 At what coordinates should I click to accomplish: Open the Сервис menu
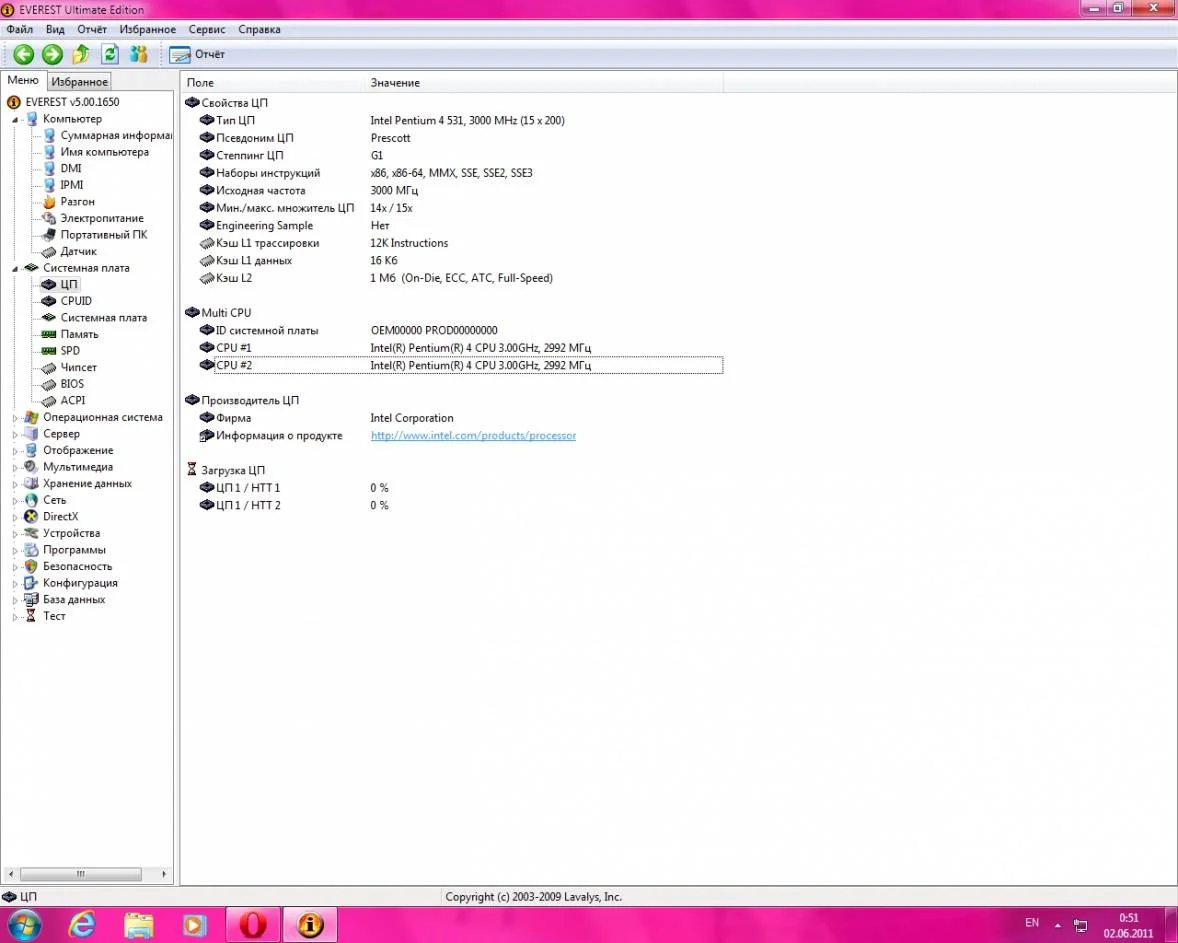point(207,29)
